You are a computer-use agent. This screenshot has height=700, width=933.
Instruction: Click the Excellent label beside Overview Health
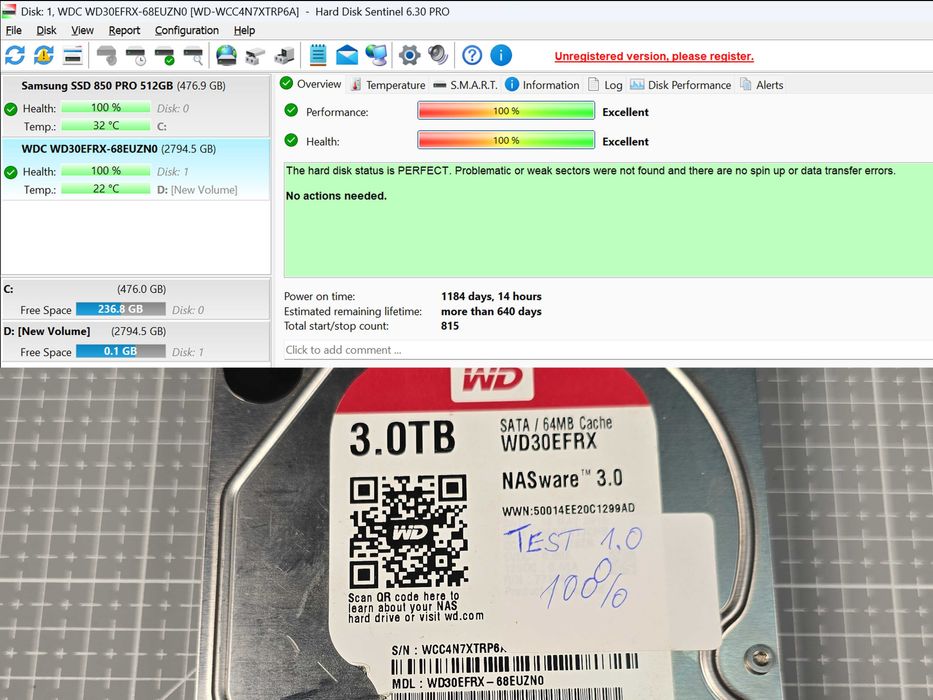[625, 142]
